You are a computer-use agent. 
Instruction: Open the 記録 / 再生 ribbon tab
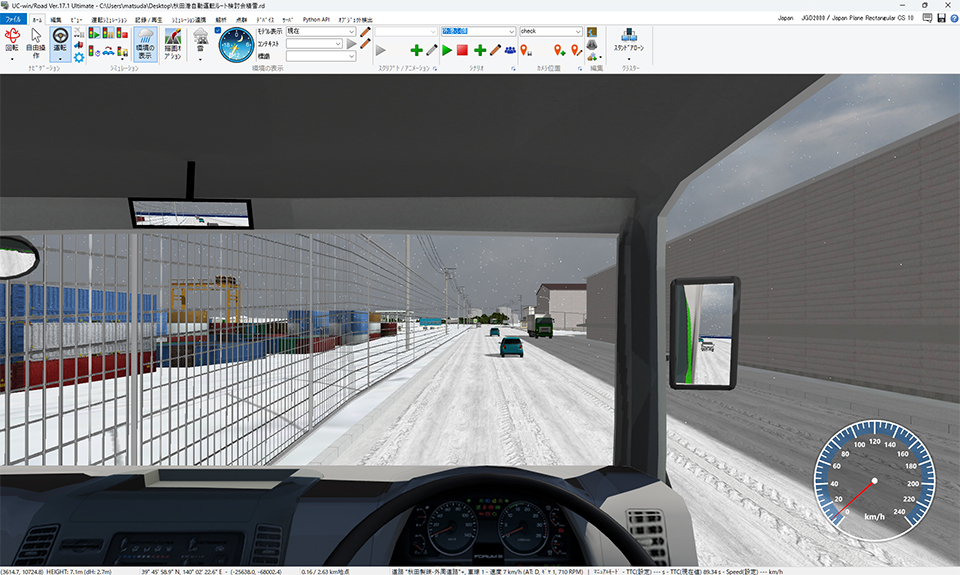click(x=149, y=20)
